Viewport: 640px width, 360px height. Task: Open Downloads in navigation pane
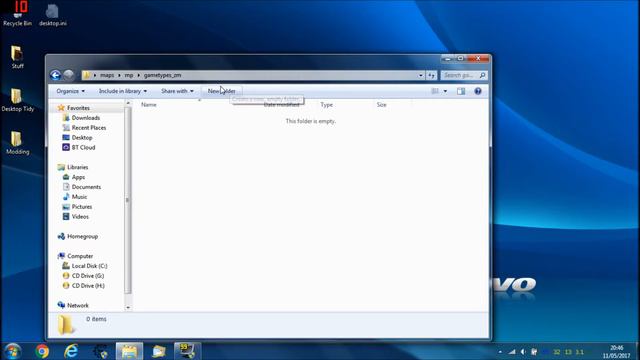point(86,118)
